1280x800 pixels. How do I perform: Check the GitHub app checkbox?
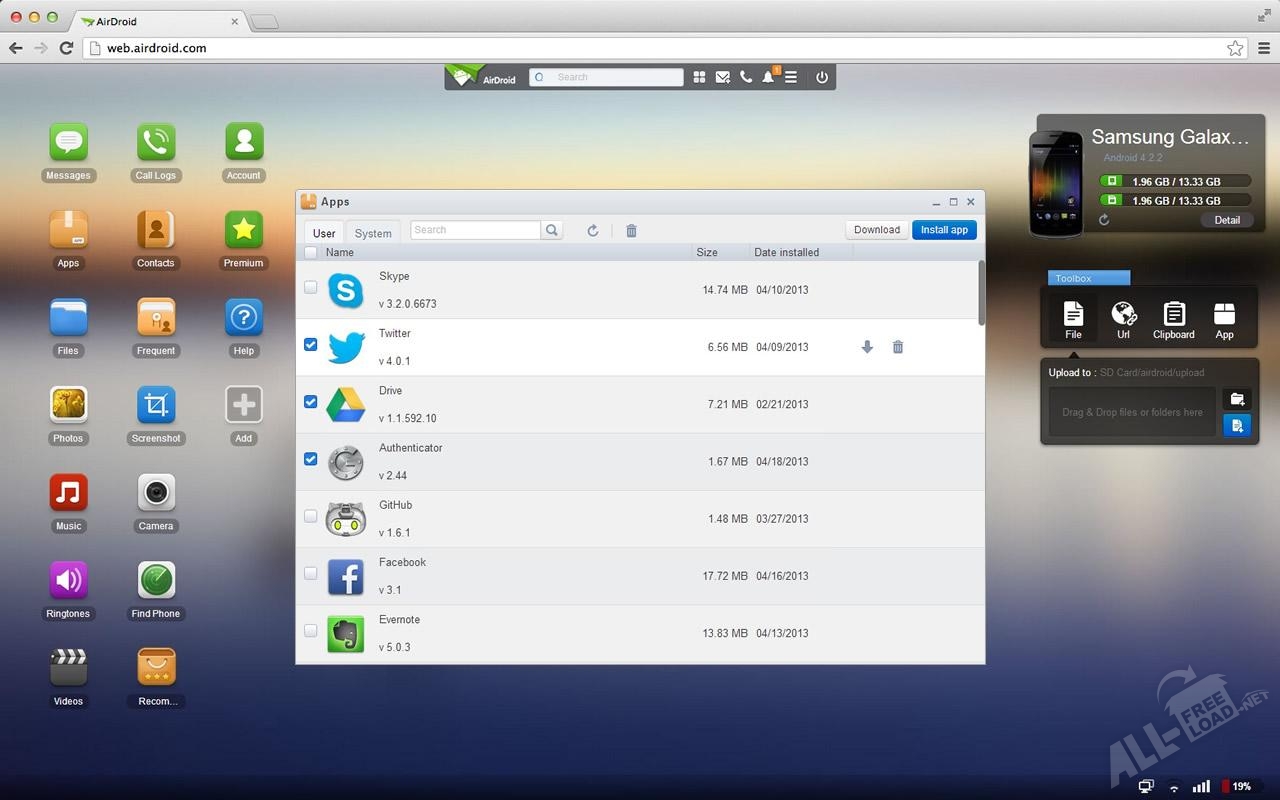(x=310, y=516)
